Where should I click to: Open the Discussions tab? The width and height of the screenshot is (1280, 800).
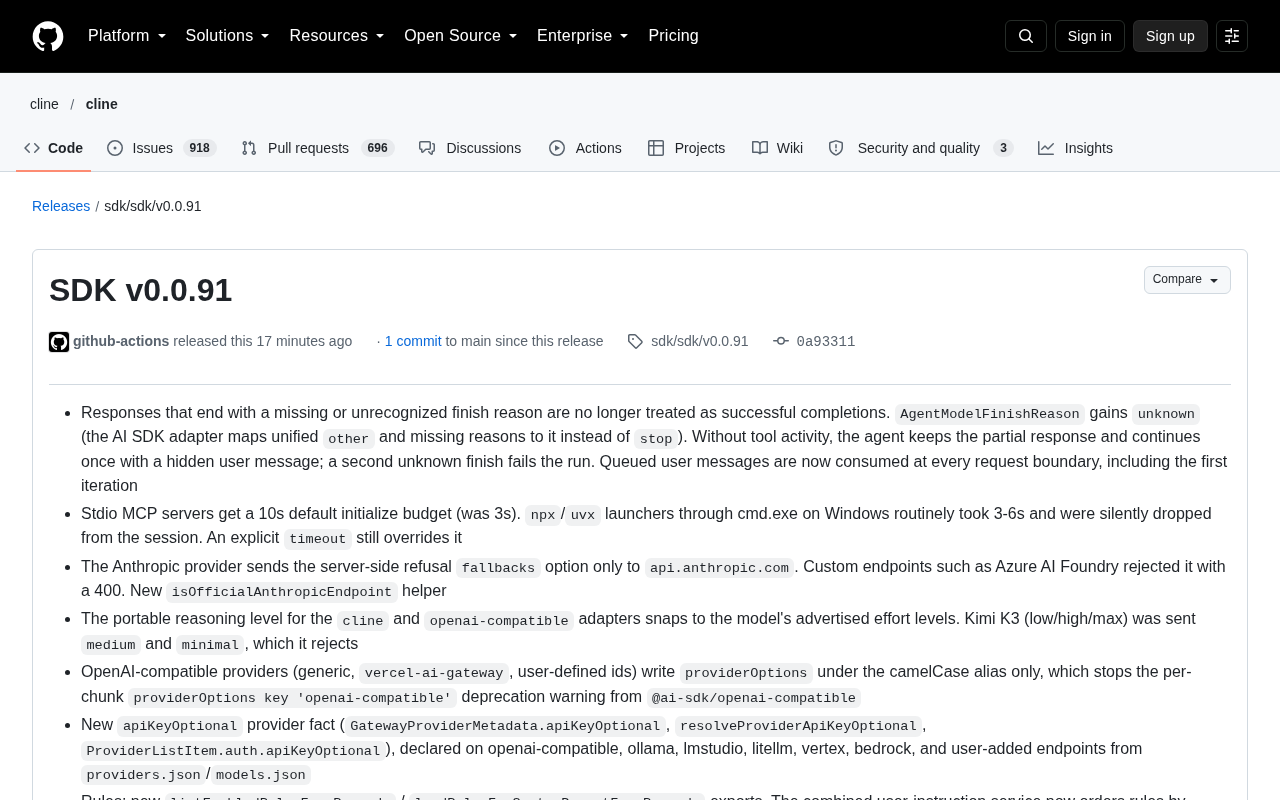coord(470,148)
